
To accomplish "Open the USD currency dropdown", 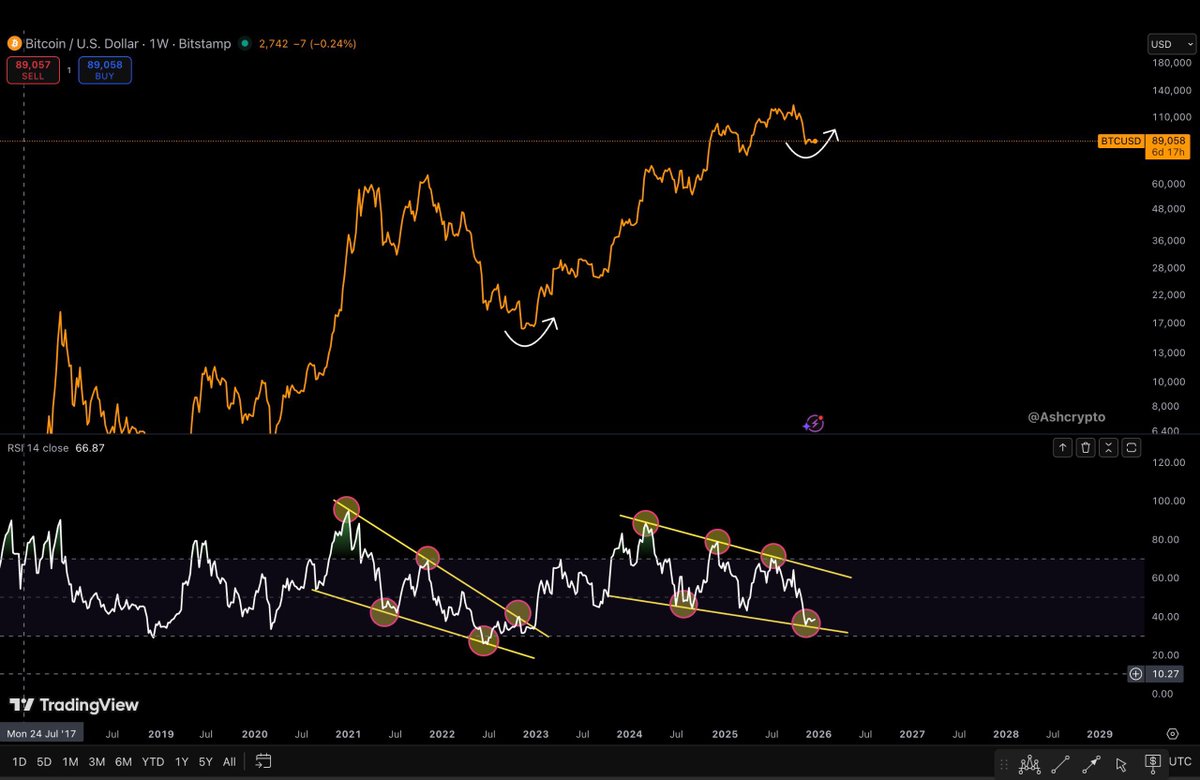I will pos(1169,44).
